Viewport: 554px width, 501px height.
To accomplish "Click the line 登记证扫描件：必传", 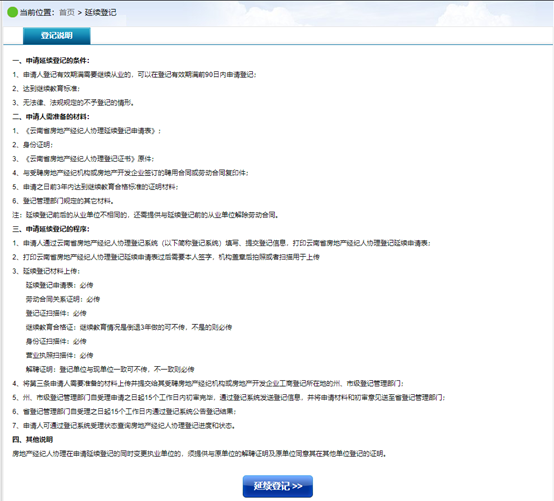I will coord(56,313).
